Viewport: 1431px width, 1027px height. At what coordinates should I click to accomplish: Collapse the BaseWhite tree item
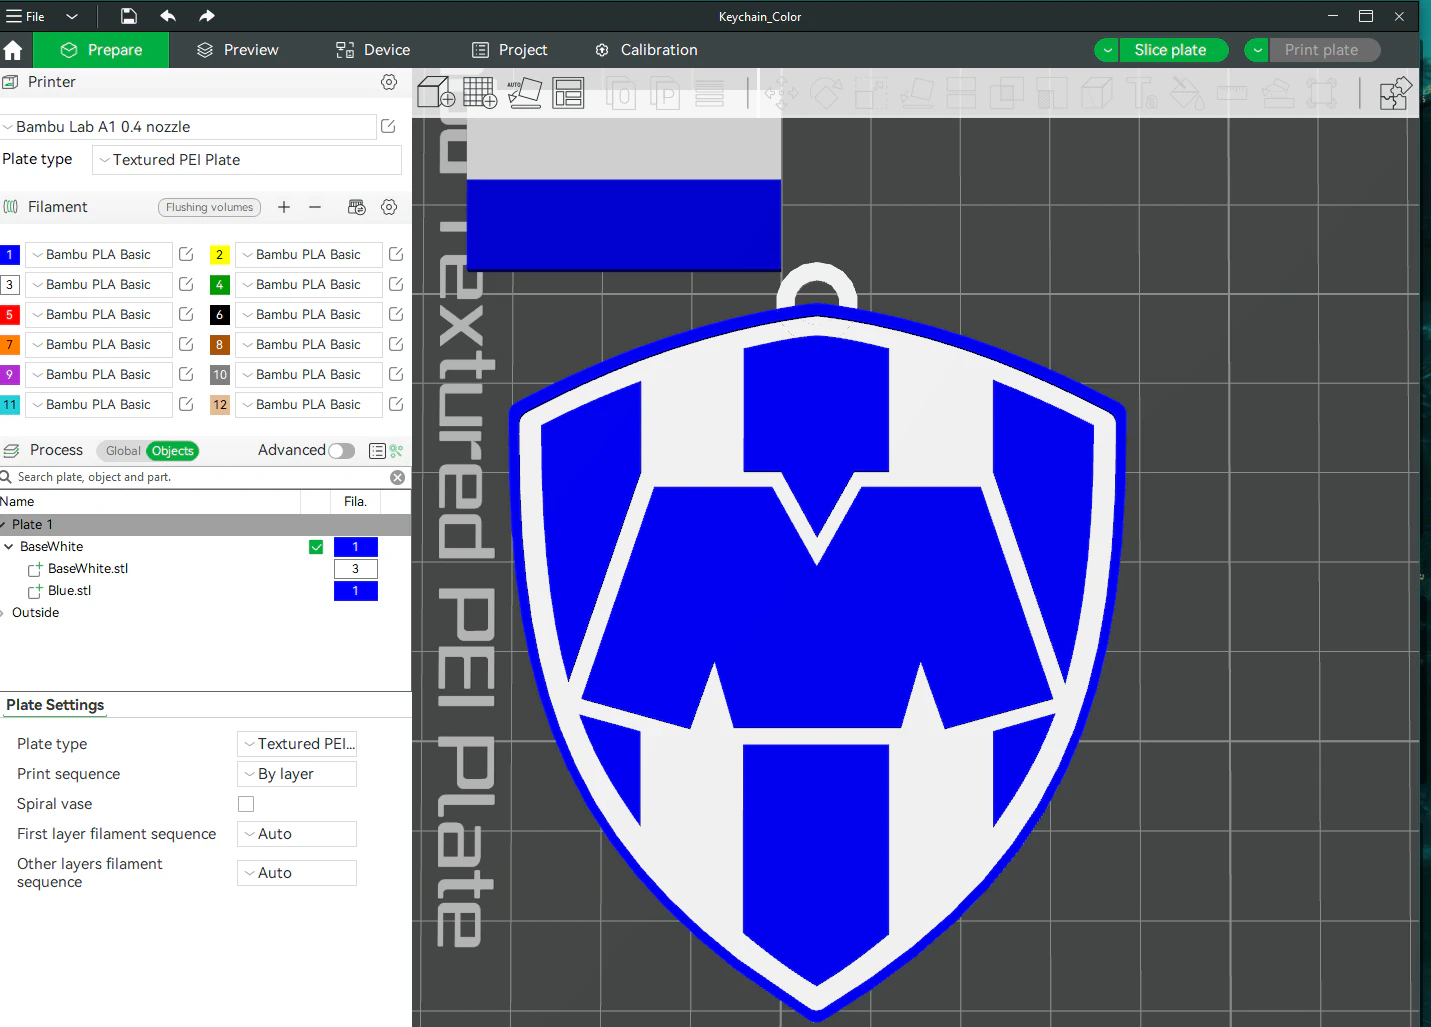point(9,547)
